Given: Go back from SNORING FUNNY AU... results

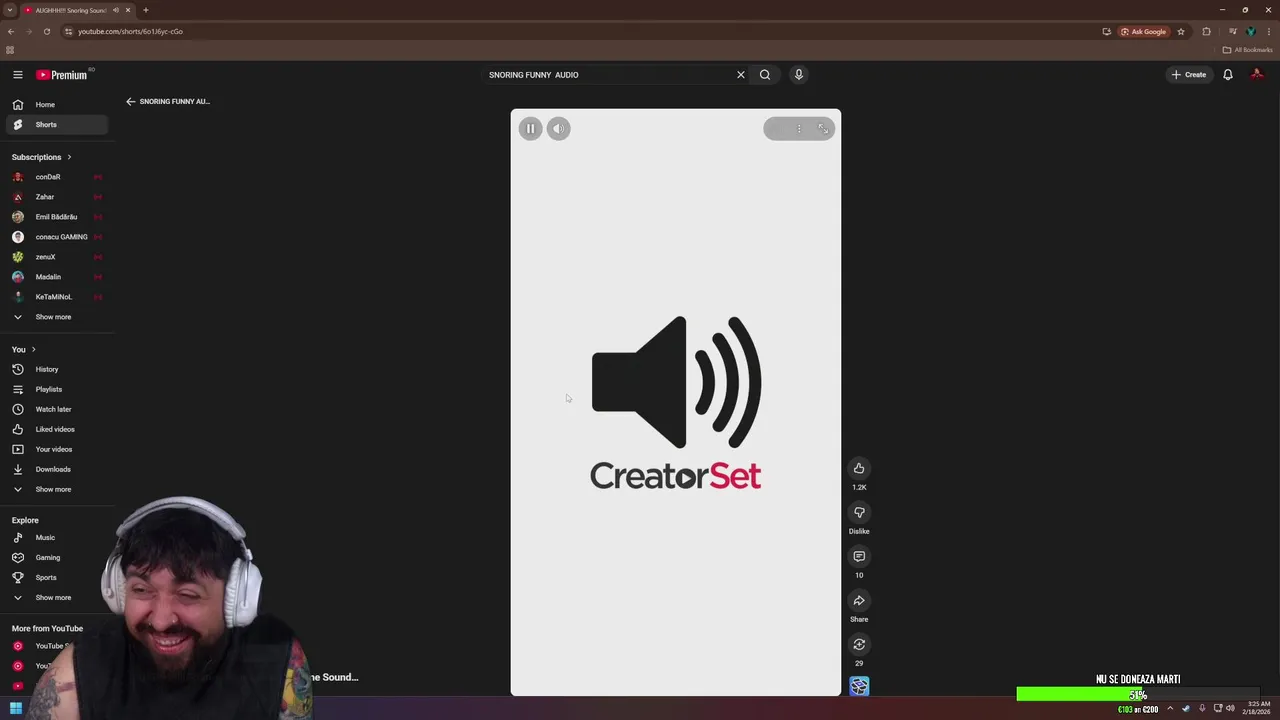Looking at the screenshot, I should click(130, 101).
